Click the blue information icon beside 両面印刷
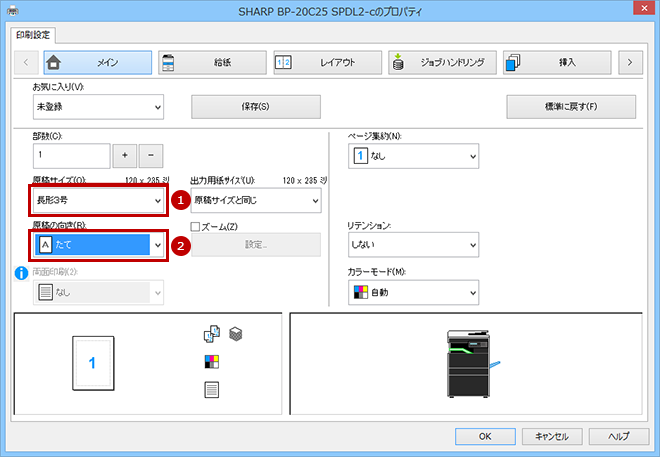This screenshot has height=457, width=660. [21, 273]
